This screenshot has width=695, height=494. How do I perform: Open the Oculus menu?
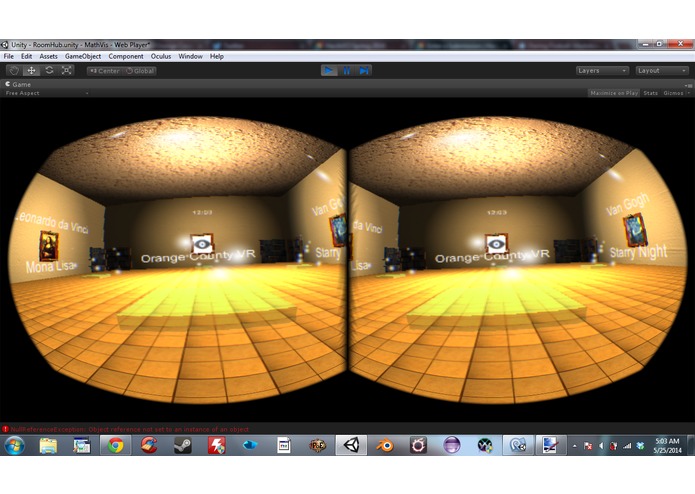(161, 56)
